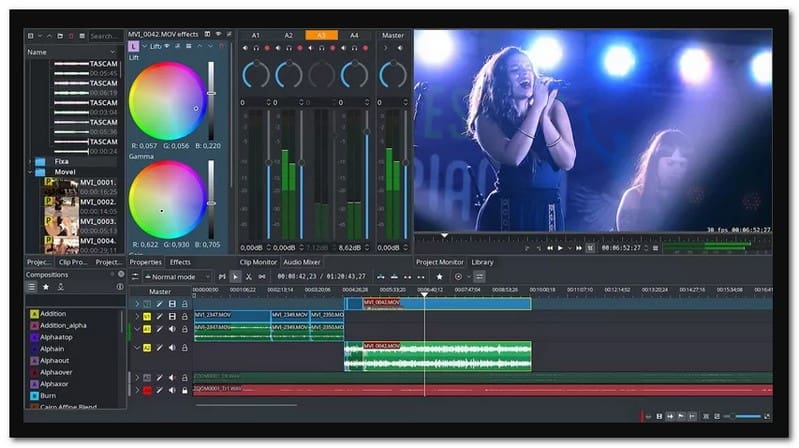Image resolution: width=799 pixels, height=448 pixels.
Task: Open the Library tab
Action: 482,262
